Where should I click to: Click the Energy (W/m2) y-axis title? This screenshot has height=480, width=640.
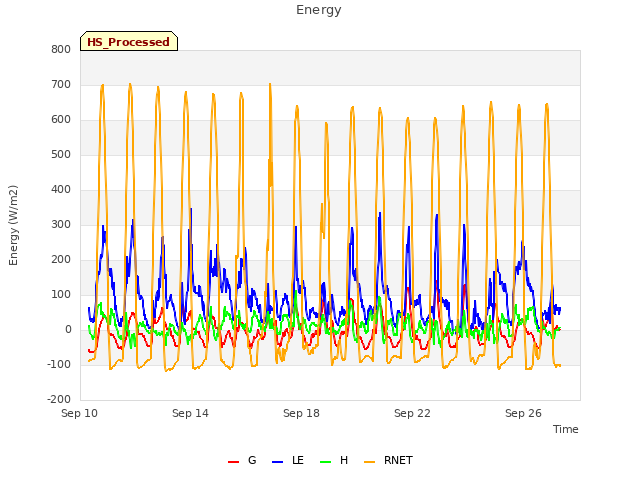click(x=13, y=225)
